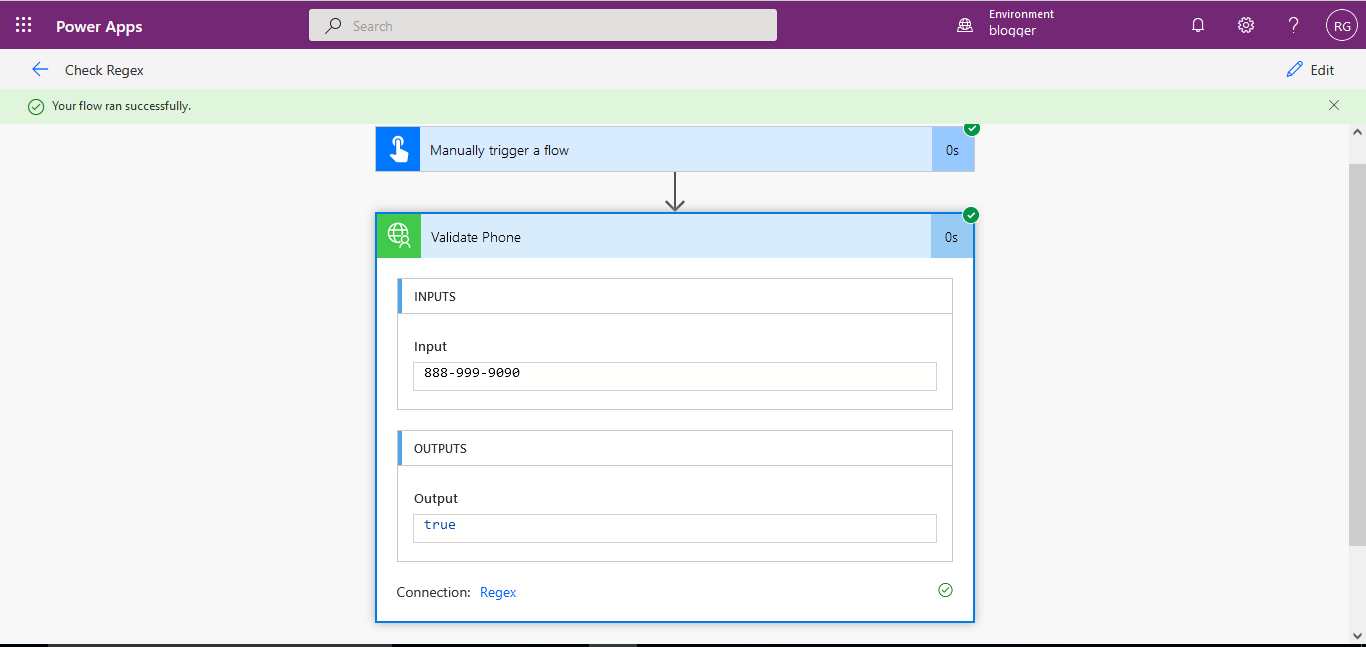Viewport: 1366px width, 647px height.
Task: Click the success checkmark in banner
Action: pos(36,106)
